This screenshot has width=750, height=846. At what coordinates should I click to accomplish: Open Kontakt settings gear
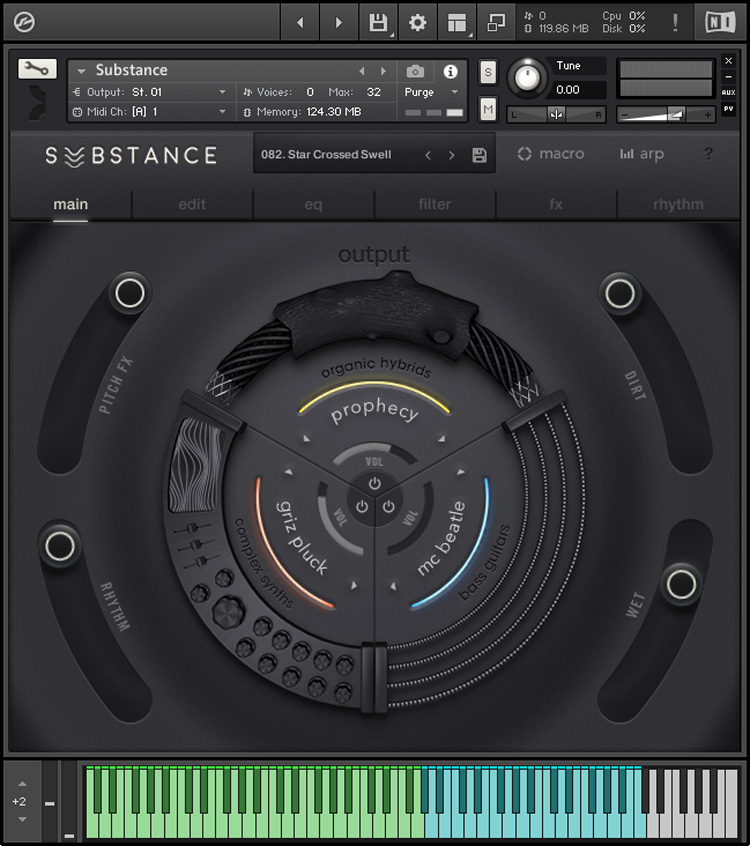[x=417, y=22]
